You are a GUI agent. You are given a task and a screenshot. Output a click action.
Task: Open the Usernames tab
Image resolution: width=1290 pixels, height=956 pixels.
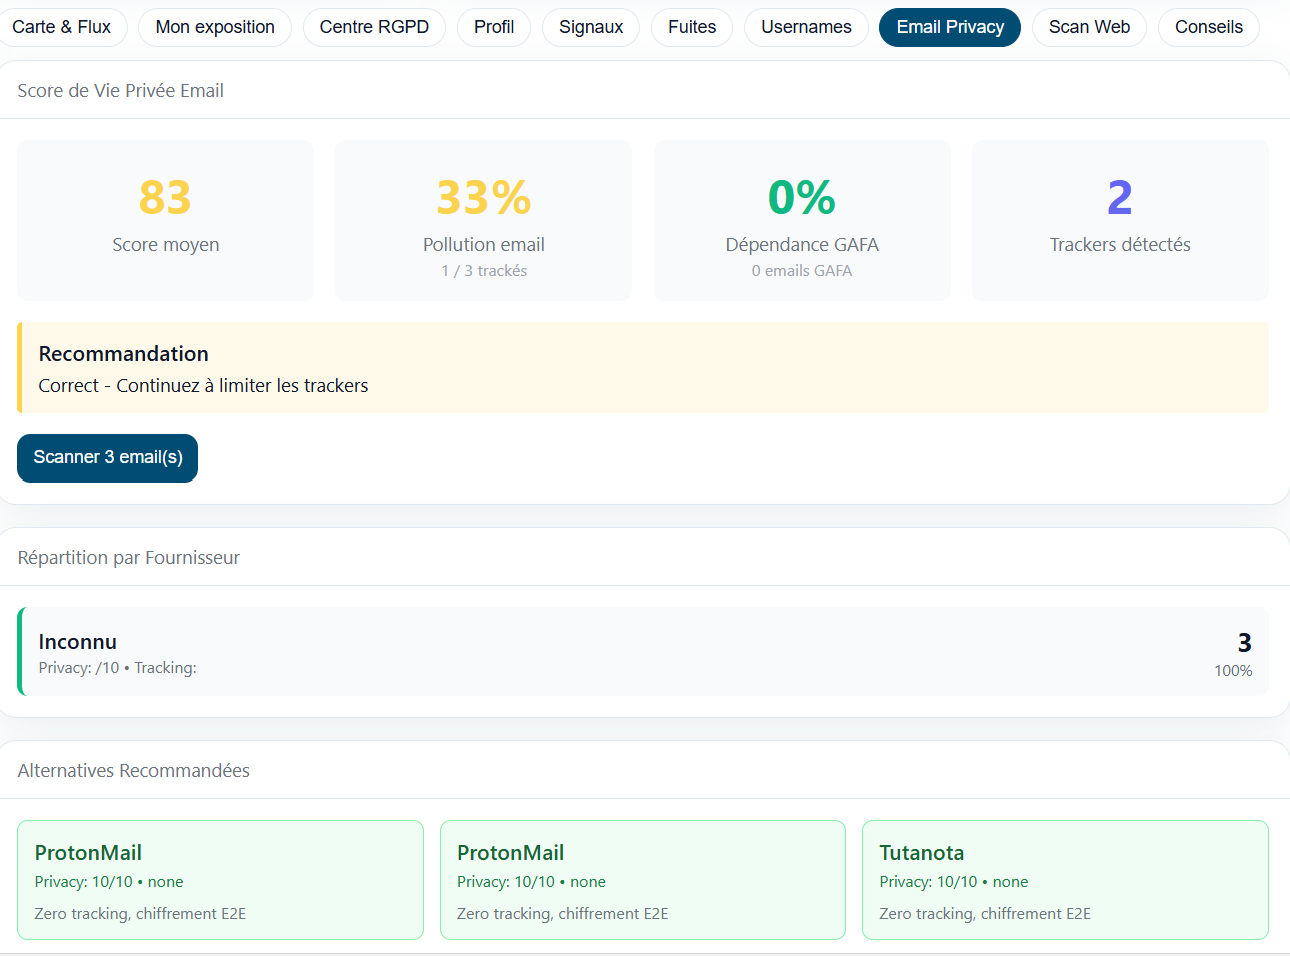click(x=806, y=27)
